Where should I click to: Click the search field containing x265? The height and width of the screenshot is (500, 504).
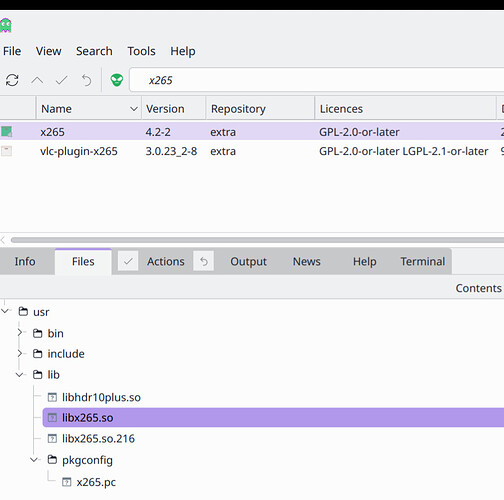(317, 80)
